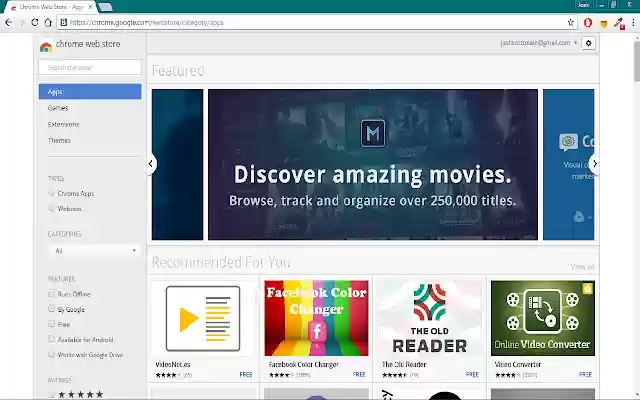Open the Online Video Converter thumbnail

[543, 318]
